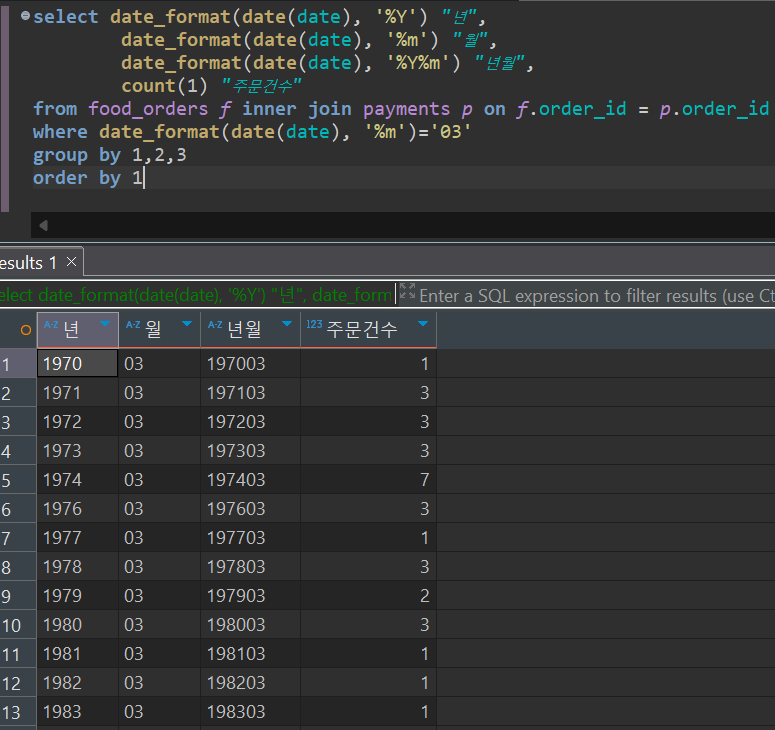Click the food_orders table name in editor
The width and height of the screenshot is (775, 730).
[x=148, y=109]
